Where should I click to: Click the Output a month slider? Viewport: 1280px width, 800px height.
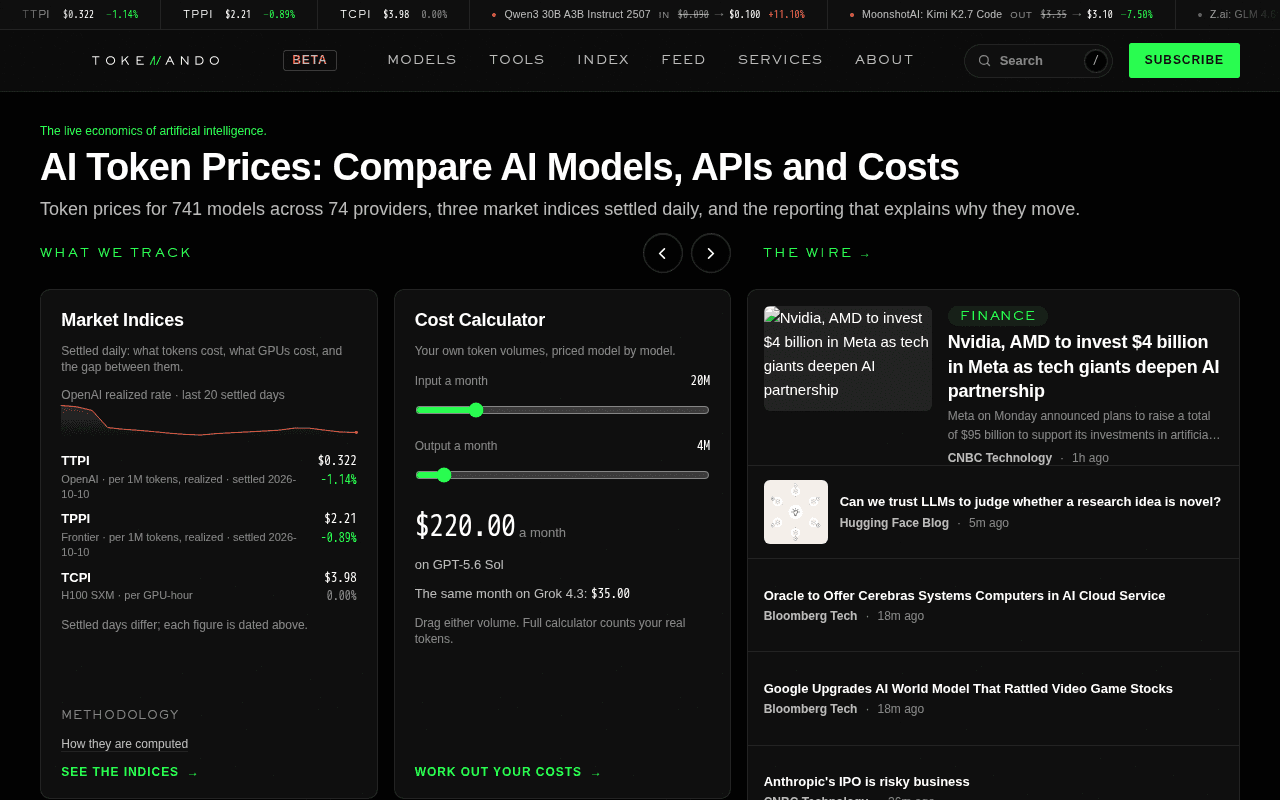point(562,475)
